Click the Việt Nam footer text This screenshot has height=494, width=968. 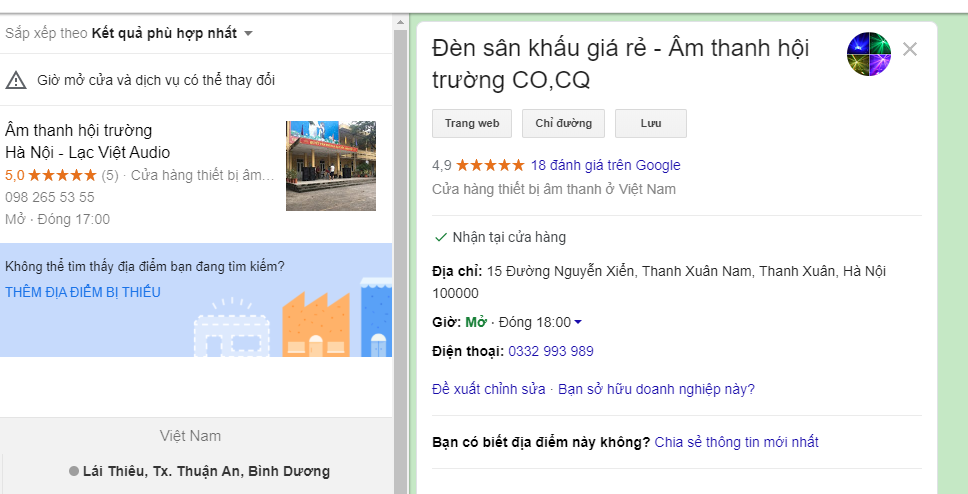(x=190, y=436)
